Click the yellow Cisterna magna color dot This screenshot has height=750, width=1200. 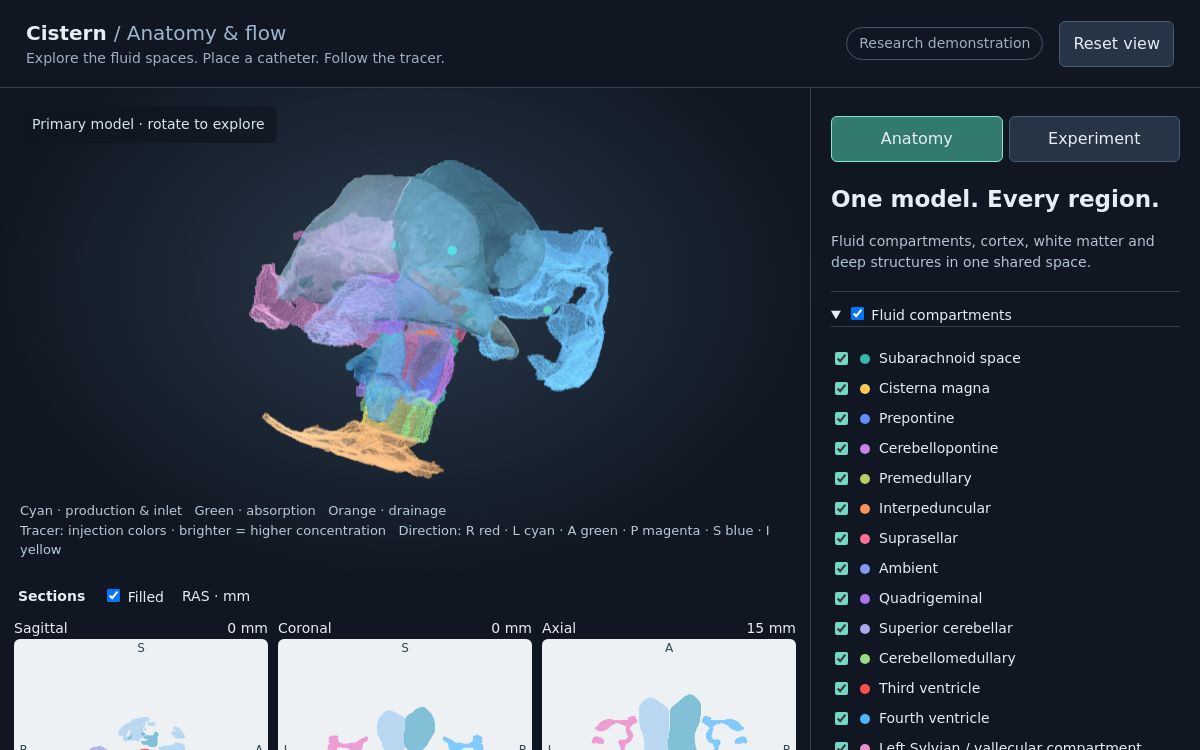click(x=865, y=389)
